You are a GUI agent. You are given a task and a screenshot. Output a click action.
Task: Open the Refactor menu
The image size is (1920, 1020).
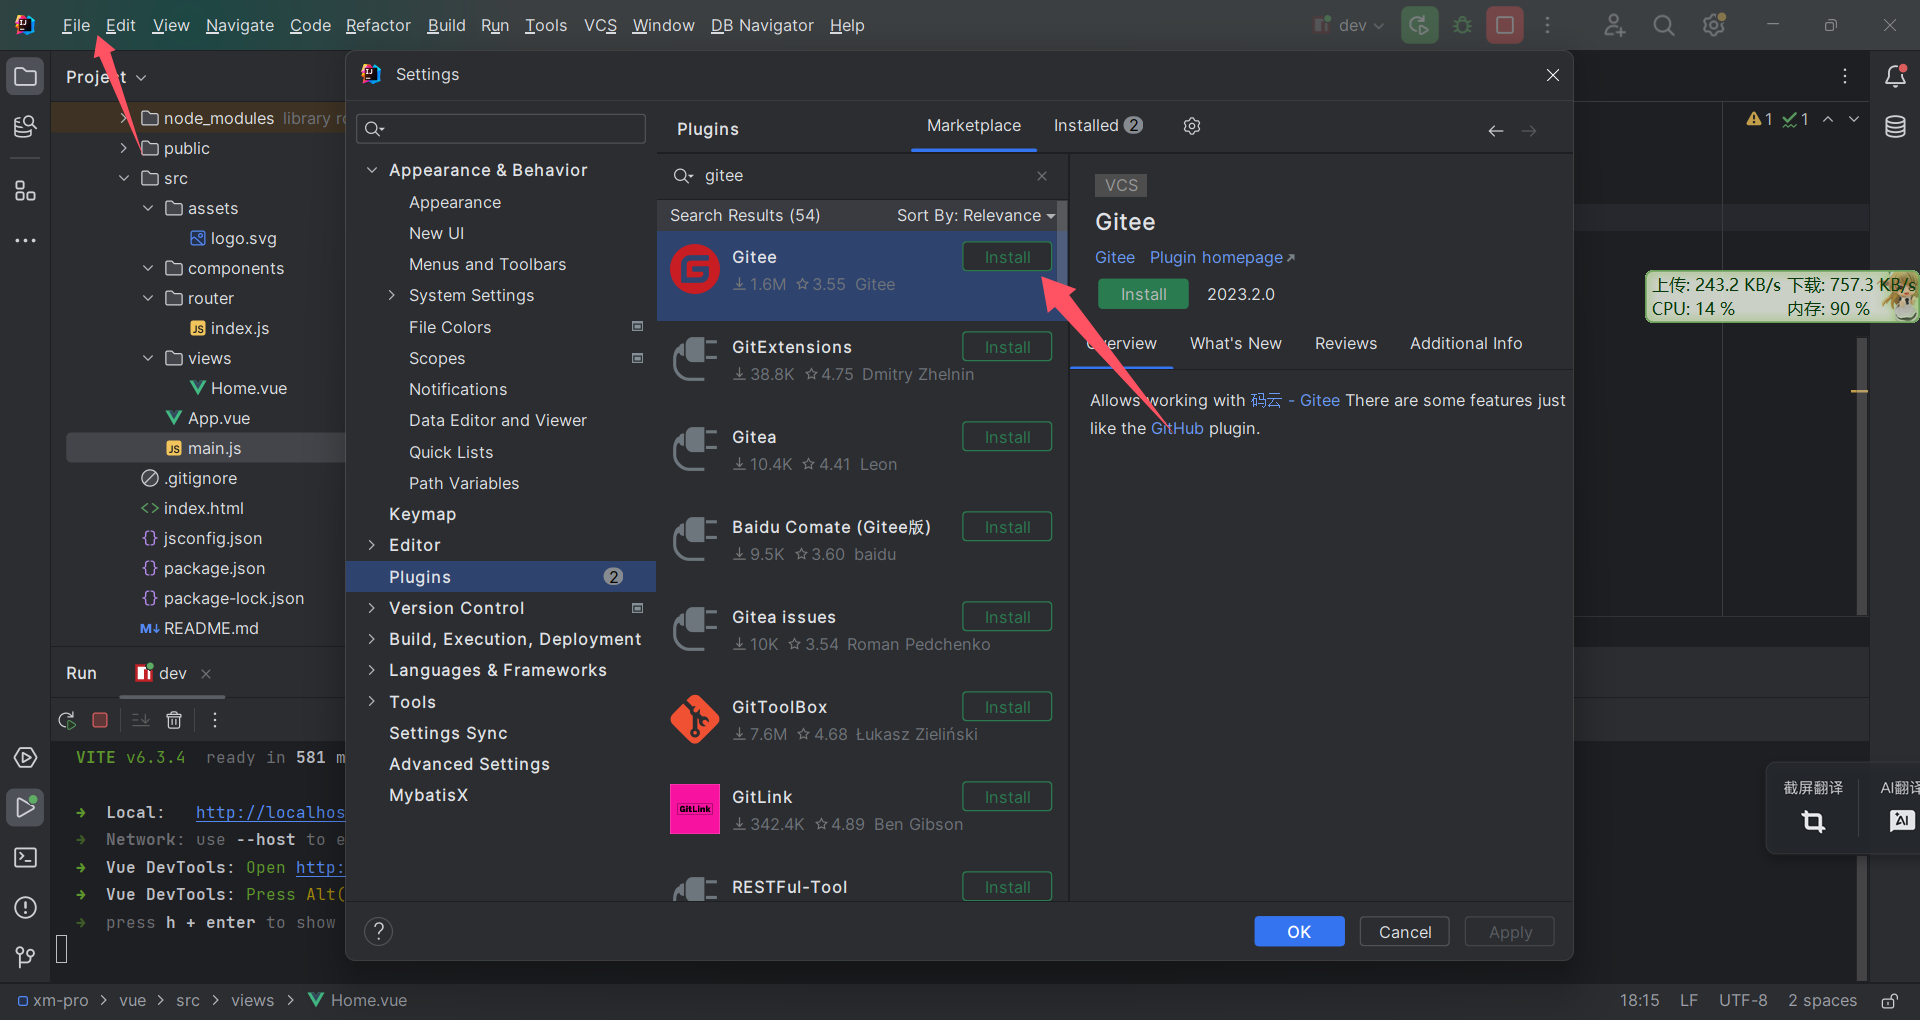[x=378, y=25]
